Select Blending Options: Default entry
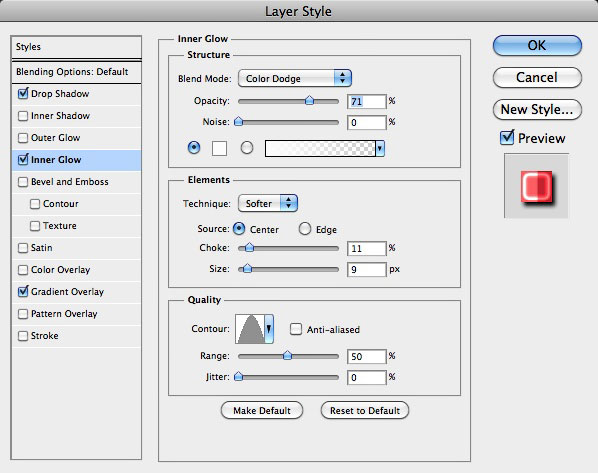 tap(76, 72)
